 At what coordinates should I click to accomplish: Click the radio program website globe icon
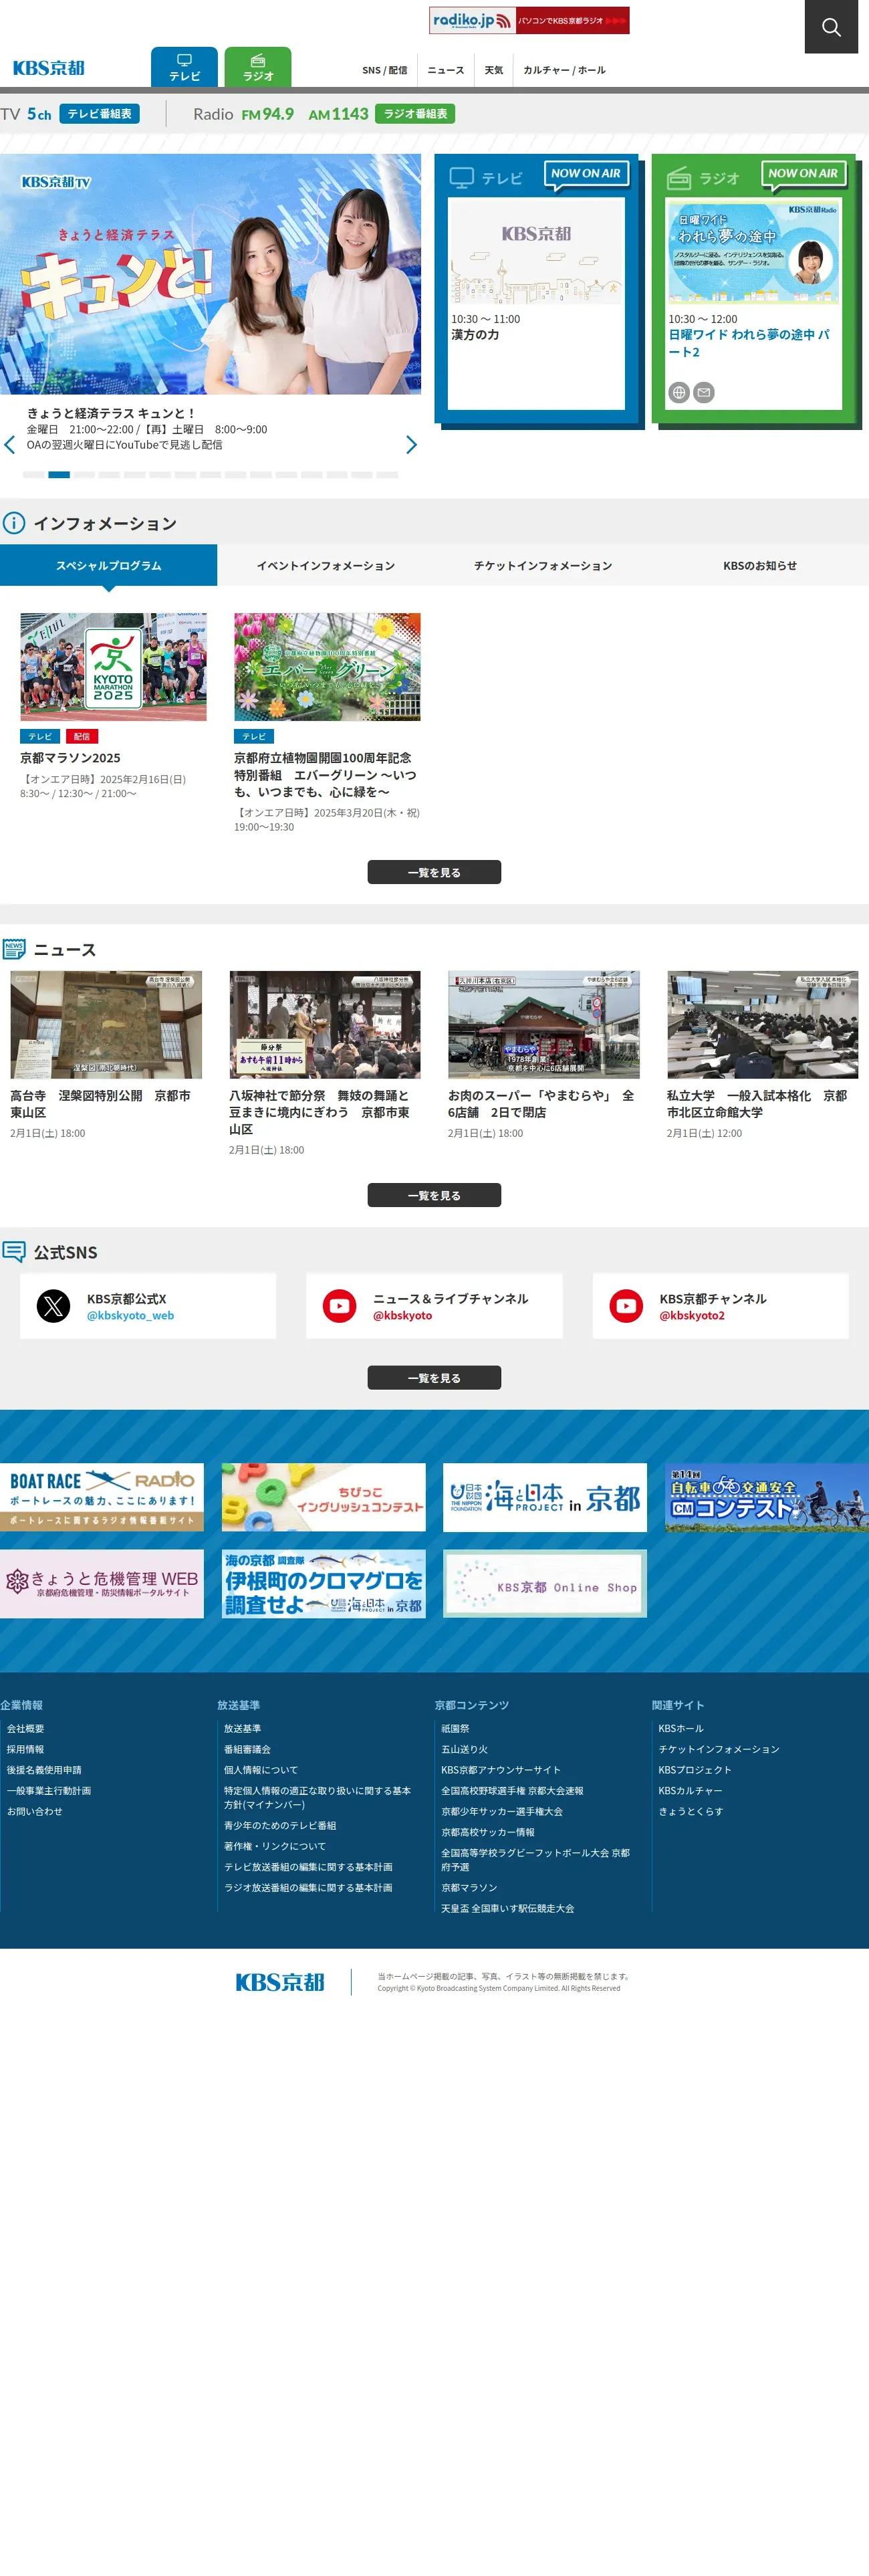pyautogui.click(x=679, y=392)
